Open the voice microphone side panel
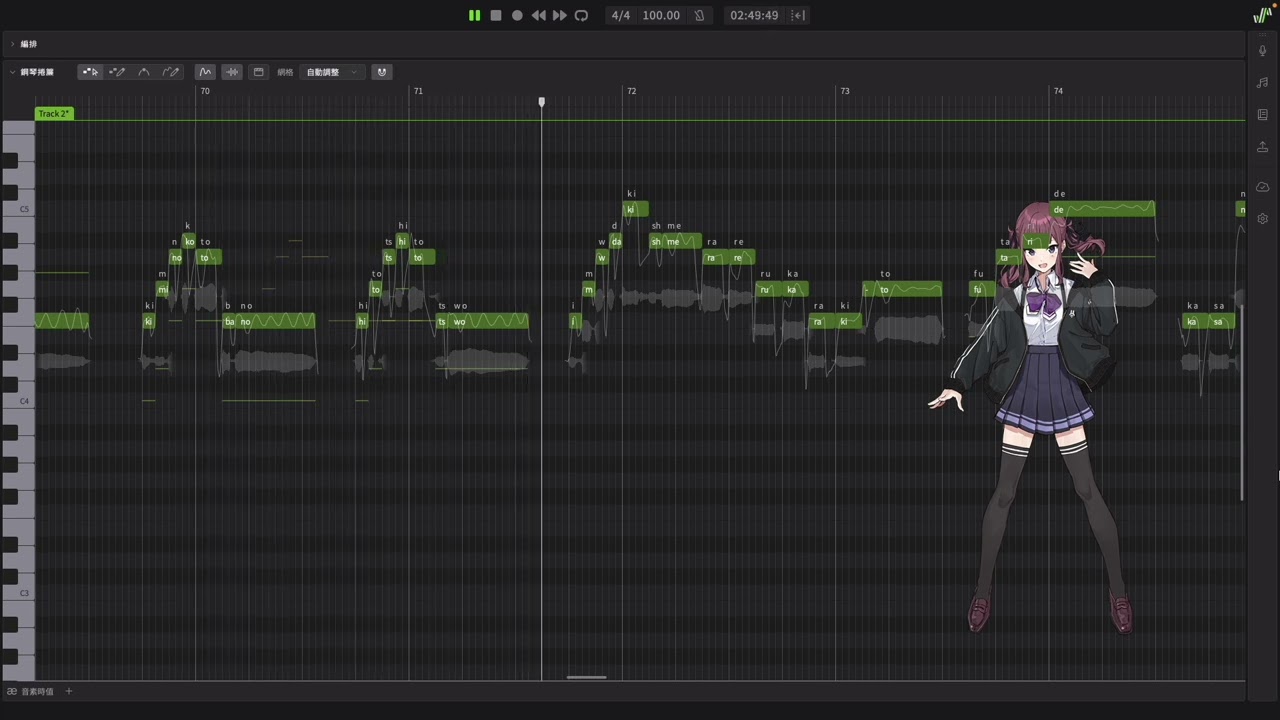Viewport: 1280px width, 720px height. click(x=1263, y=50)
